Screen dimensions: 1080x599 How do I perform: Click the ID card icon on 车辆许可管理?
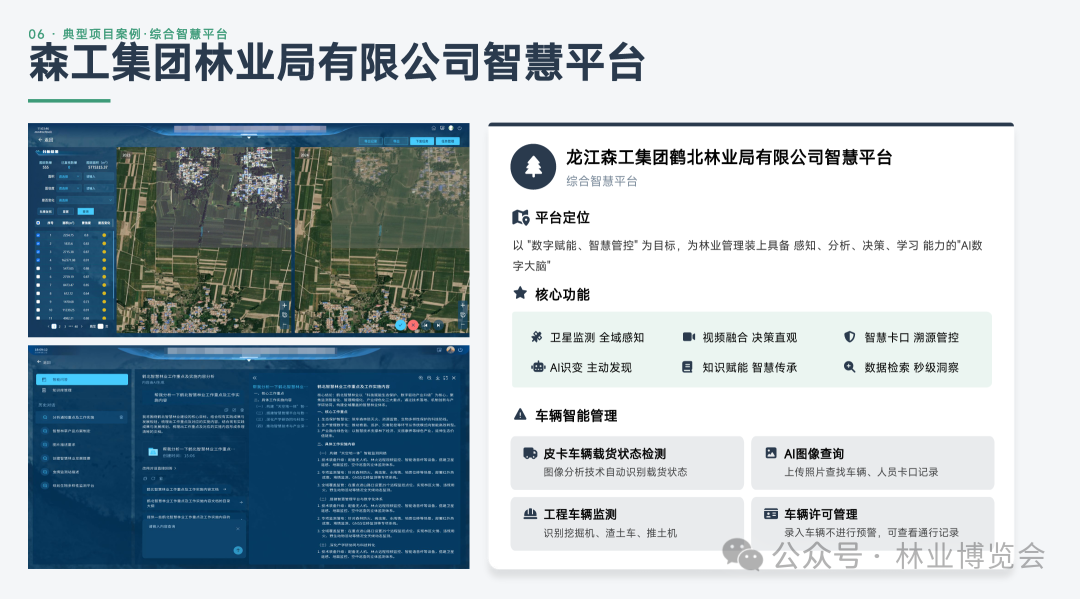tap(771, 514)
